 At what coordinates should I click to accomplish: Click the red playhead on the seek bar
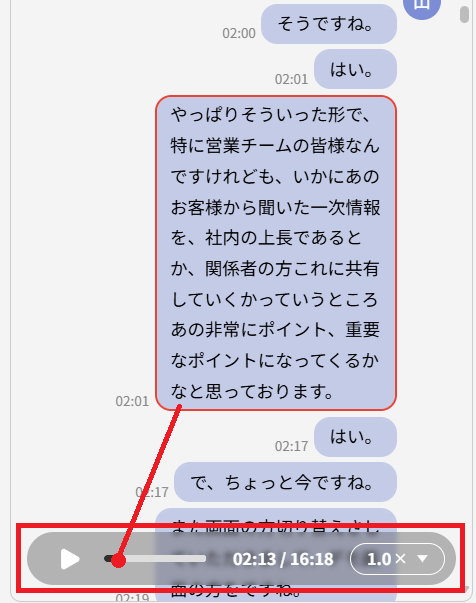[x=118, y=560]
